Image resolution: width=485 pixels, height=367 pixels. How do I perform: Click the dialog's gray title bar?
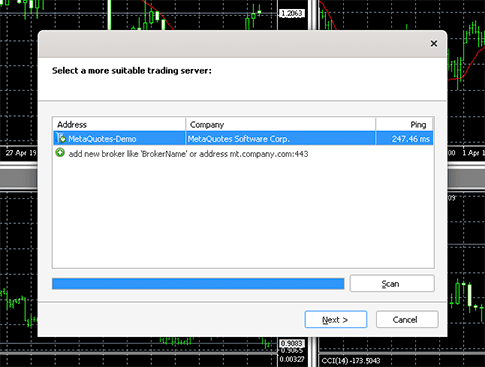pyautogui.click(x=233, y=44)
